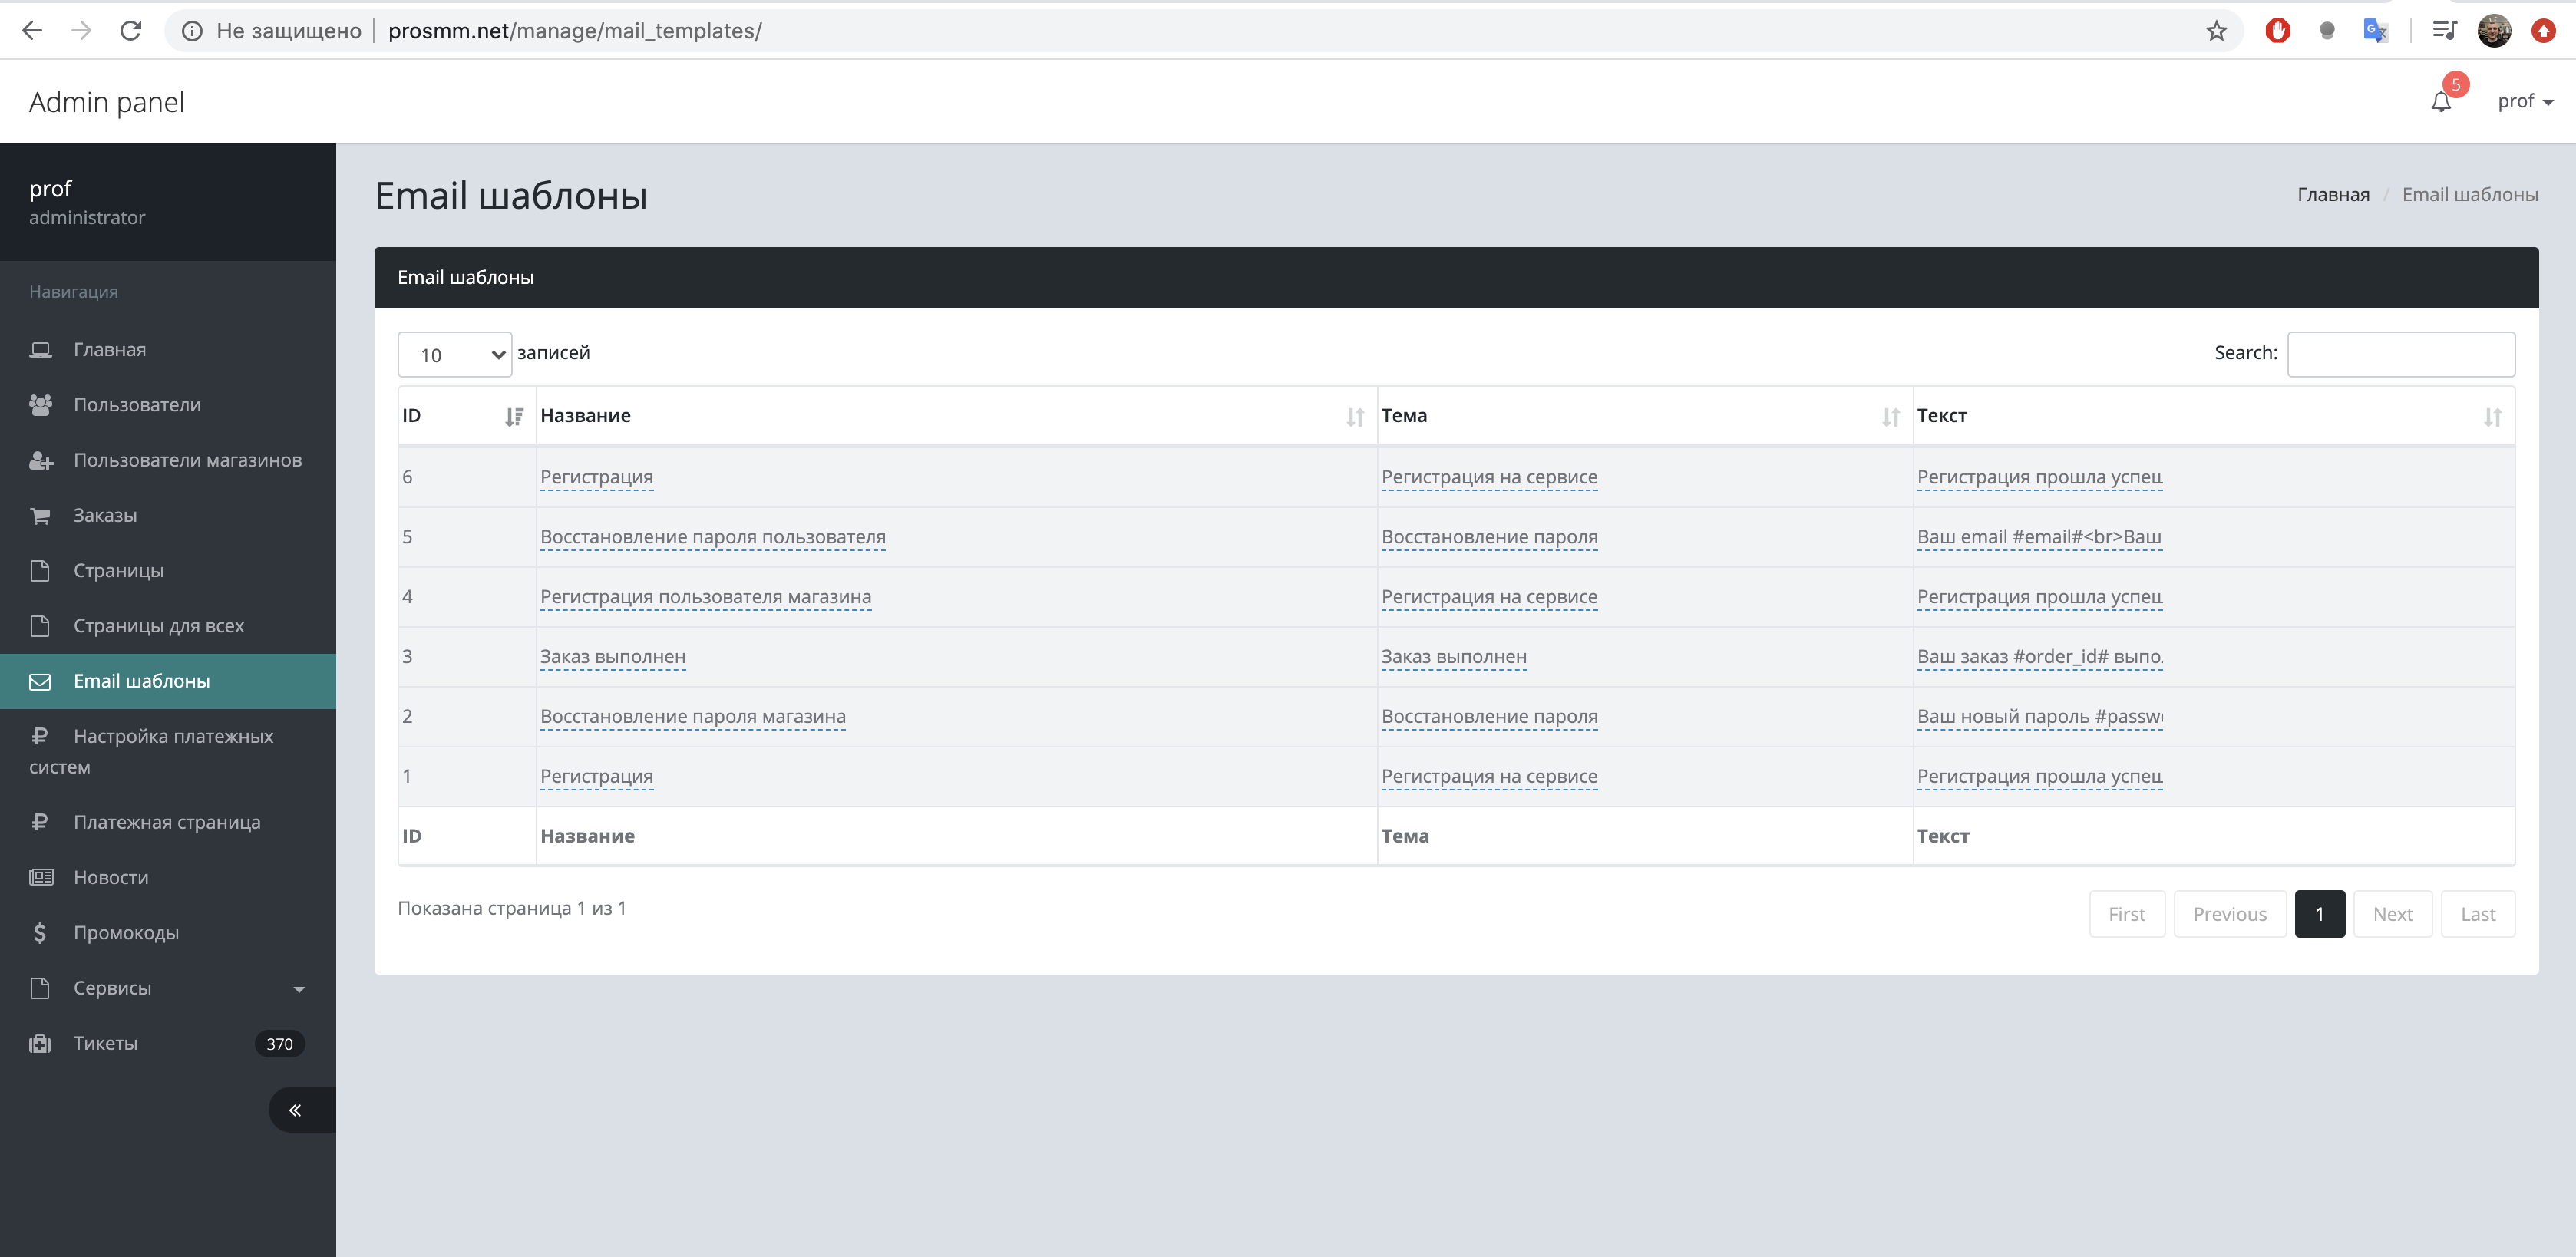Click Главная breadcrumb link

[2333, 194]
